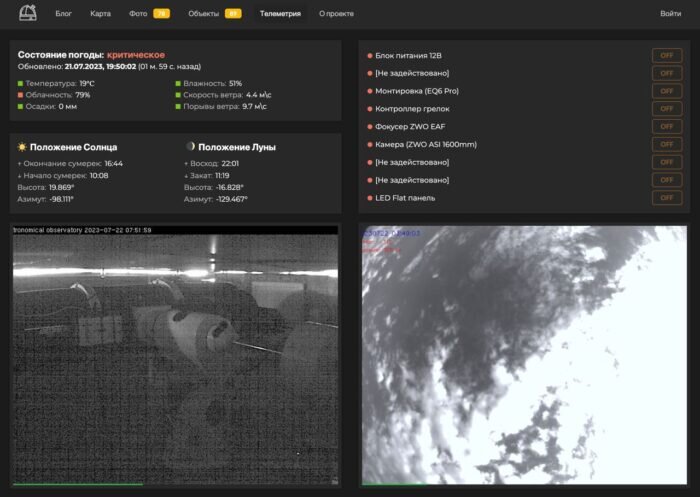This screenshot has height=497, width=700.
Task: Click the green progress bar under sky camera
Action: point(393,484)
